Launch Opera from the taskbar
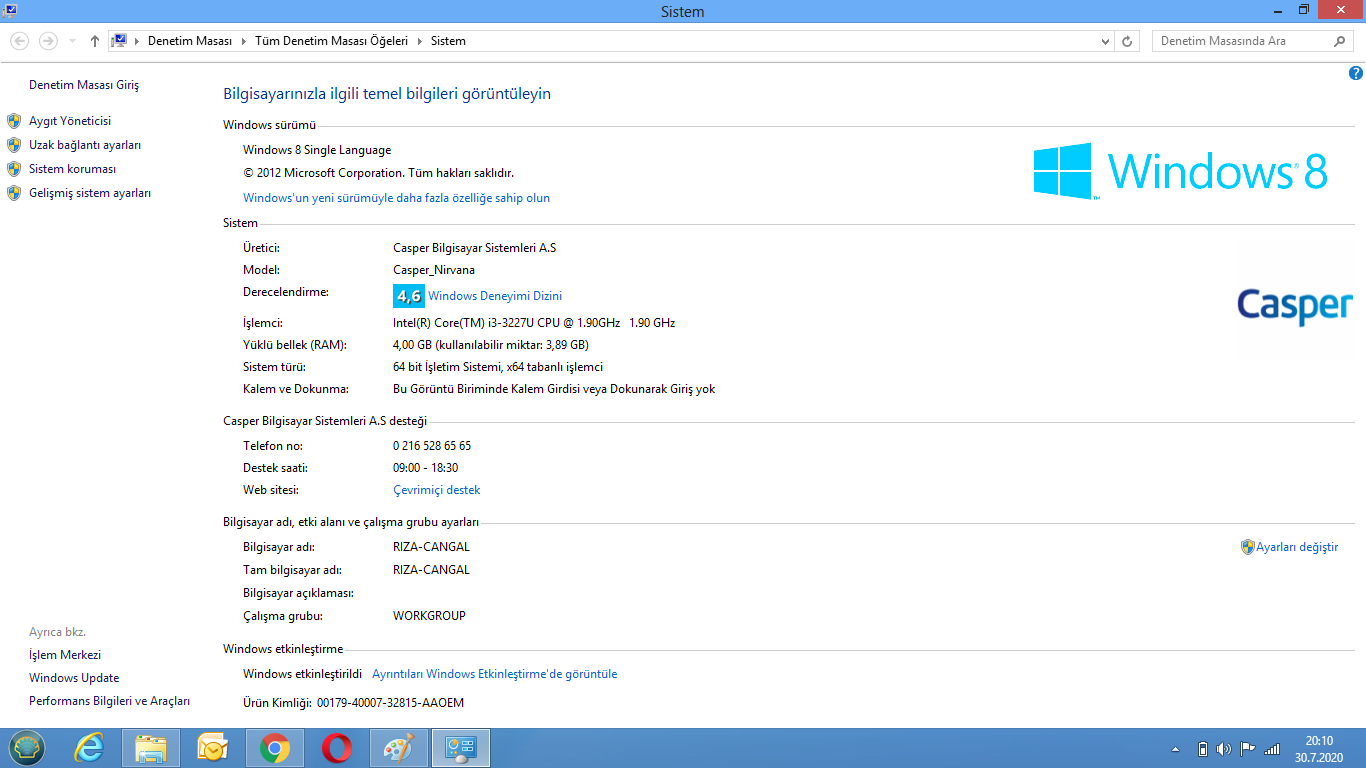The width and height of the screenshot is (1366, 768). (337, 748)
